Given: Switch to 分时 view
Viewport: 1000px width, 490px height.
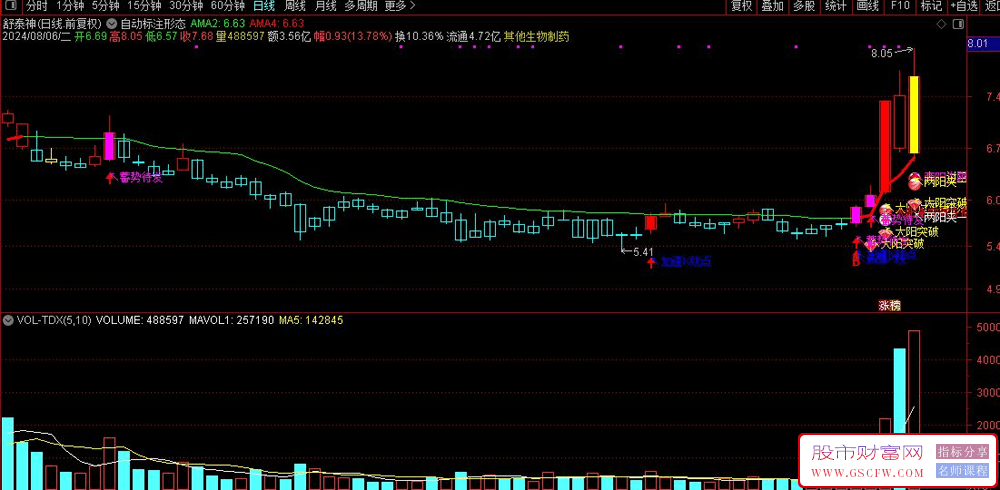Looking at the screenshot, I should [37, 6].
